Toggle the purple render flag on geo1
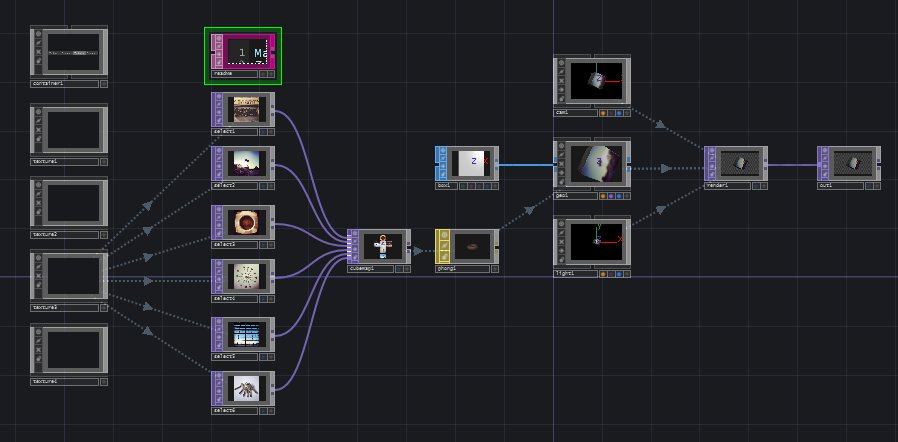 pos(612,195)
